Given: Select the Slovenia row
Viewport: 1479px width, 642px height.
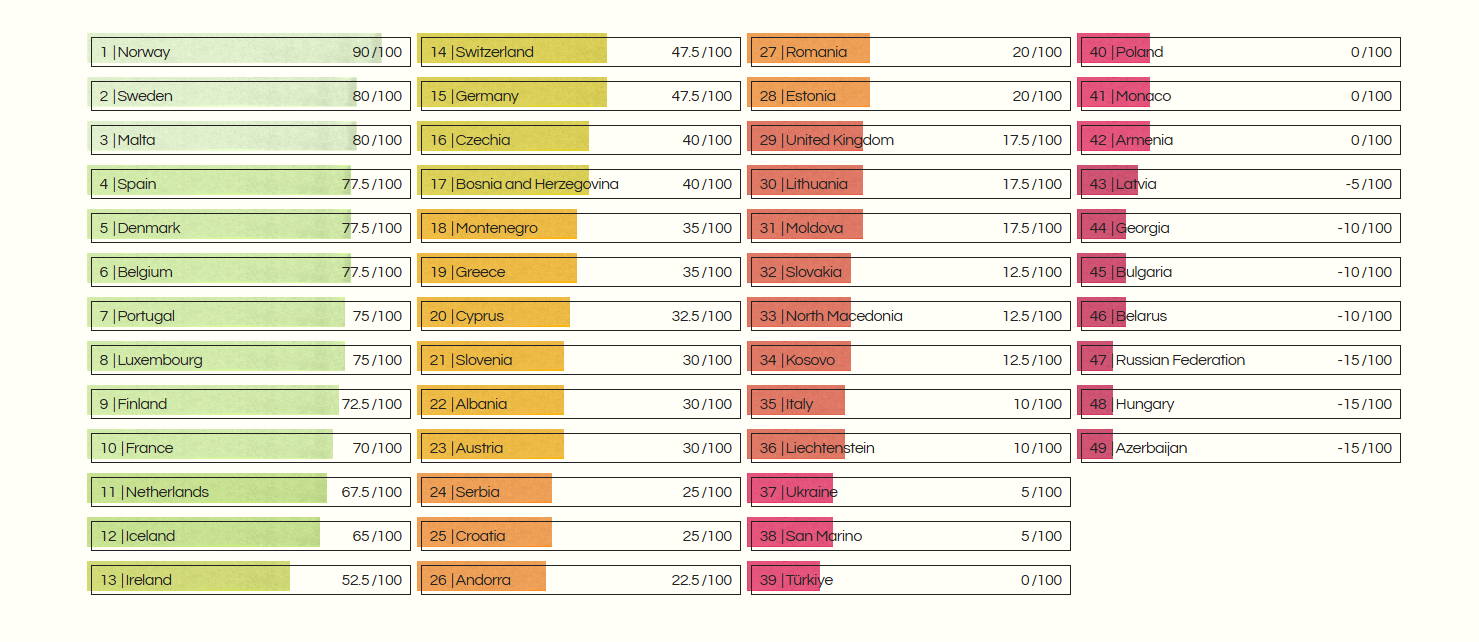Looking at the screenshot, I should coord(581,360).
